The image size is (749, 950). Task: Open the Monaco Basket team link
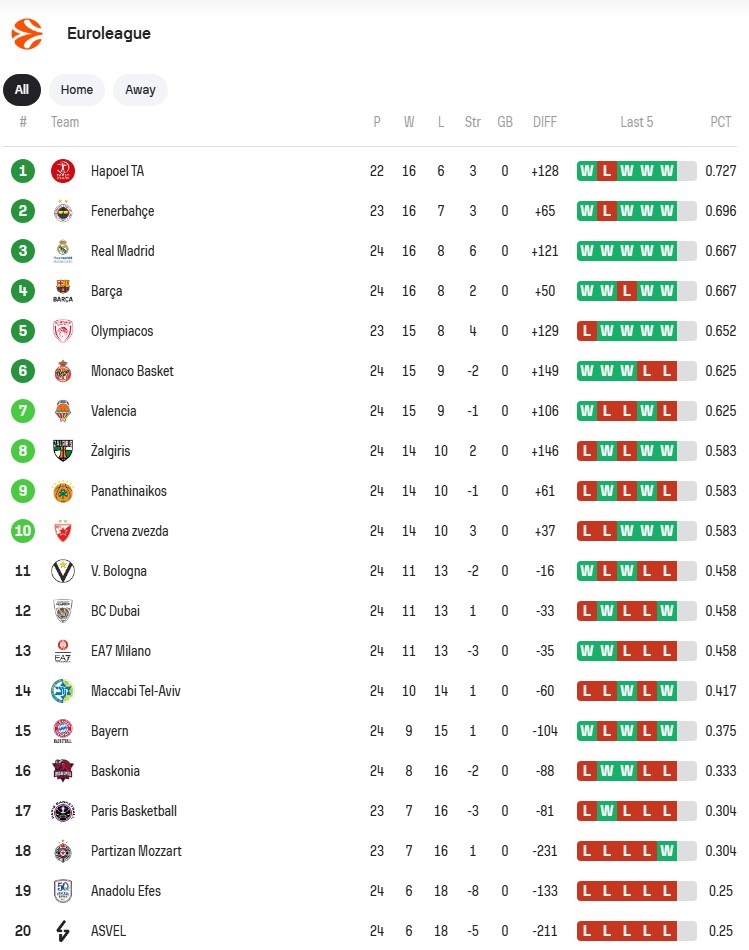pyautogui.click(x=132, y=371)
